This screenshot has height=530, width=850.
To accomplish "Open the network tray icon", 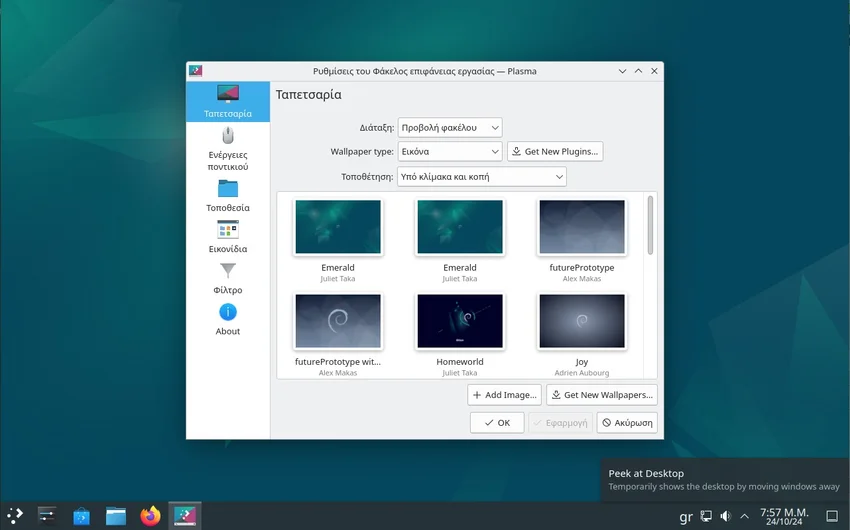I will coord(706,516).
